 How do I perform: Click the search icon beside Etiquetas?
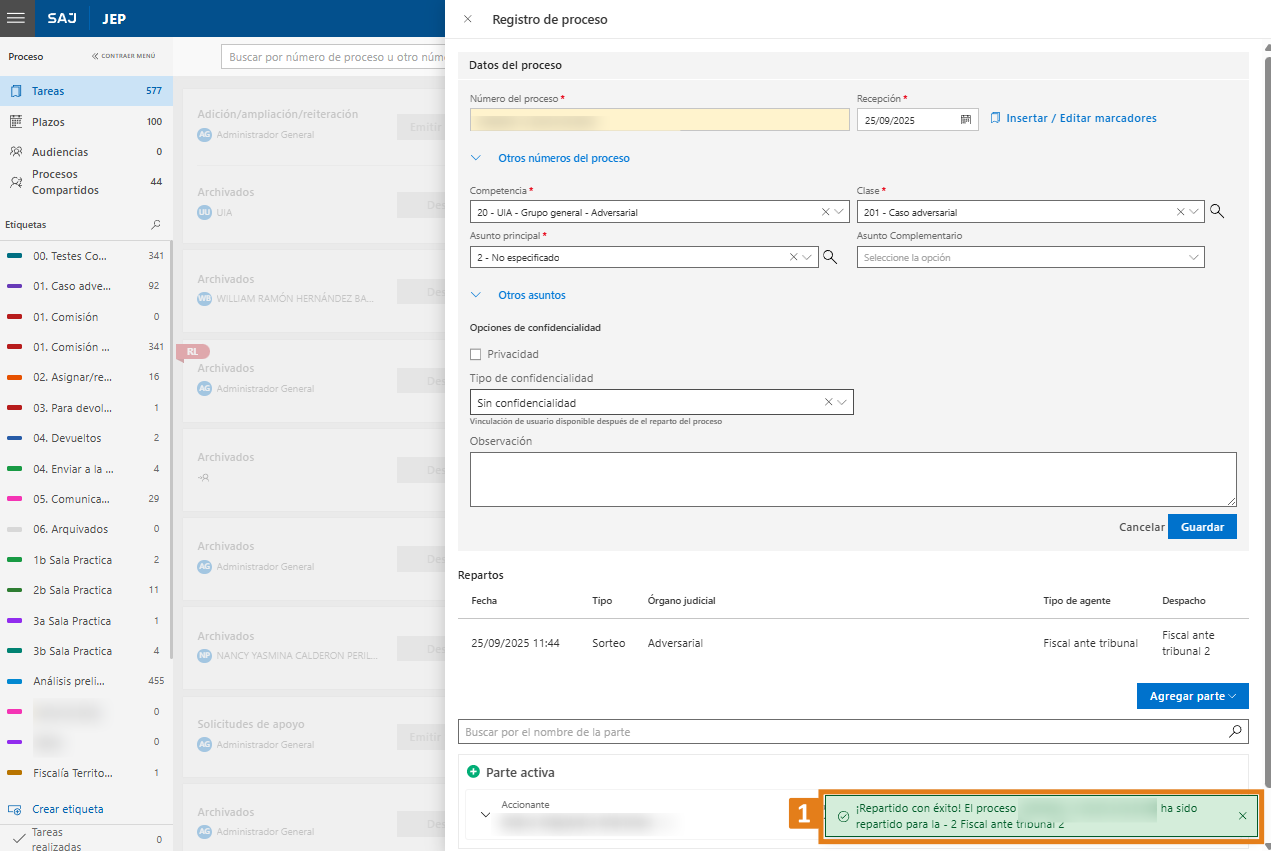155,225
